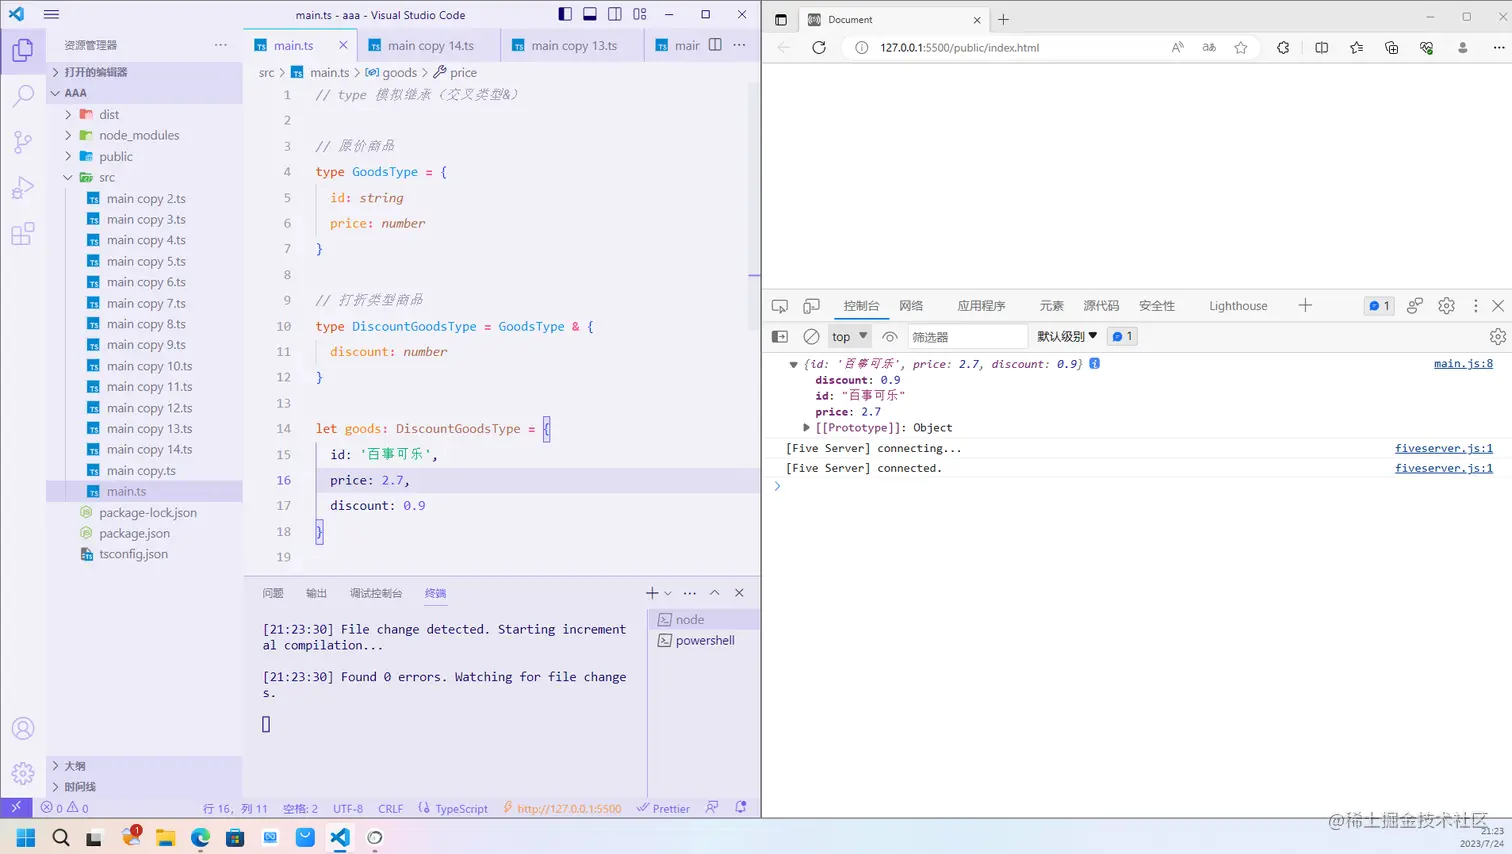Open the Manage gear menu in VS Code
The height and width of the screenshot is (854, 1512).
coord(23,774)
